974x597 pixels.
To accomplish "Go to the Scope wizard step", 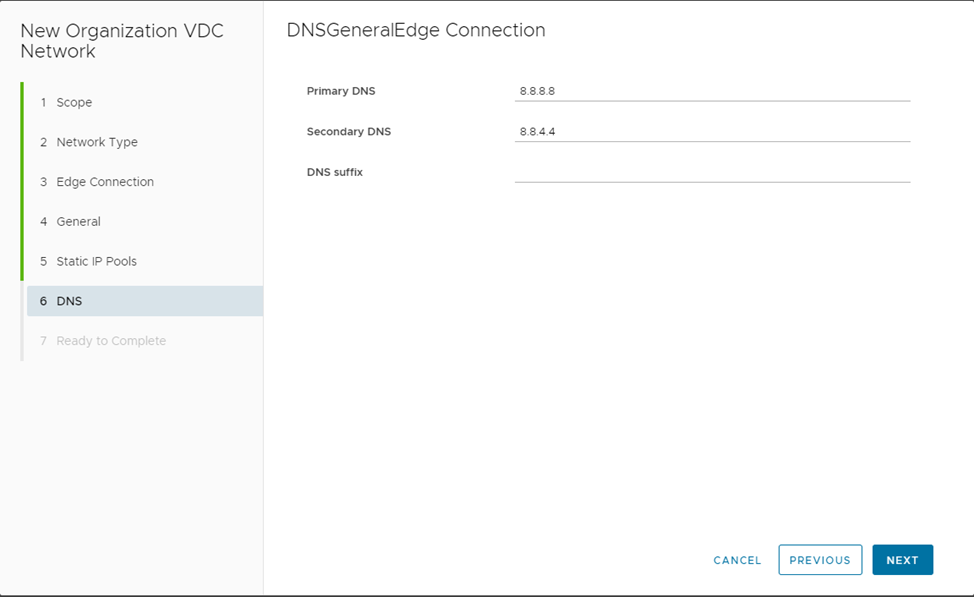I will 74,102.
